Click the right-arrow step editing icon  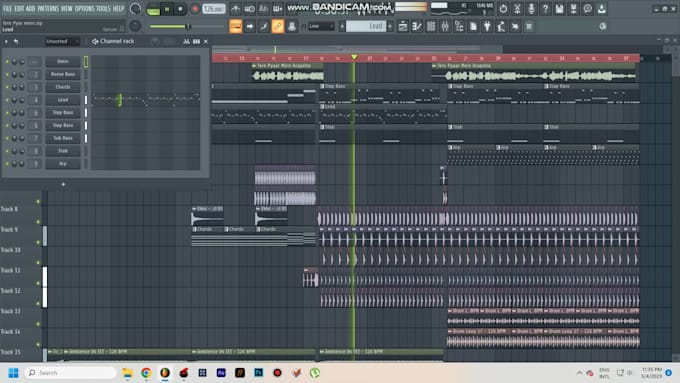click(x=250, y=26)
